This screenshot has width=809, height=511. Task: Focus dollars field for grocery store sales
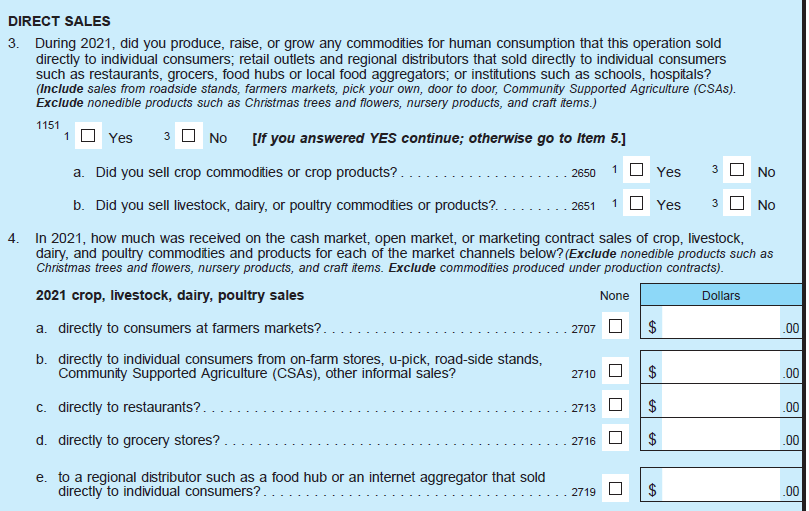click(720, 438)
